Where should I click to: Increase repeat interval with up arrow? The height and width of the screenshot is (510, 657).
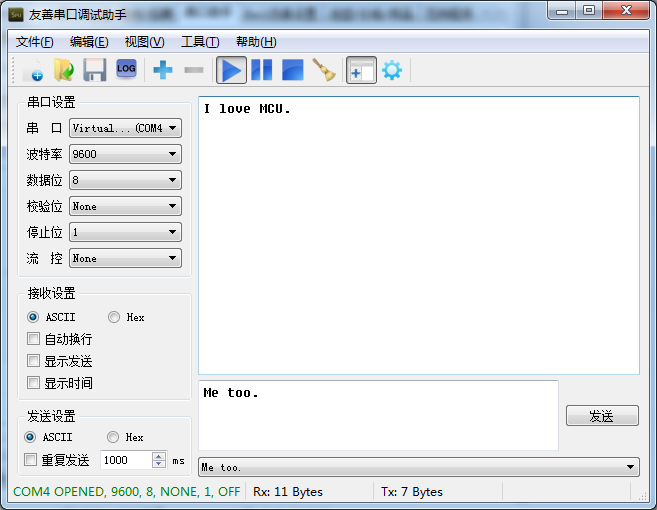pos(158,456)
